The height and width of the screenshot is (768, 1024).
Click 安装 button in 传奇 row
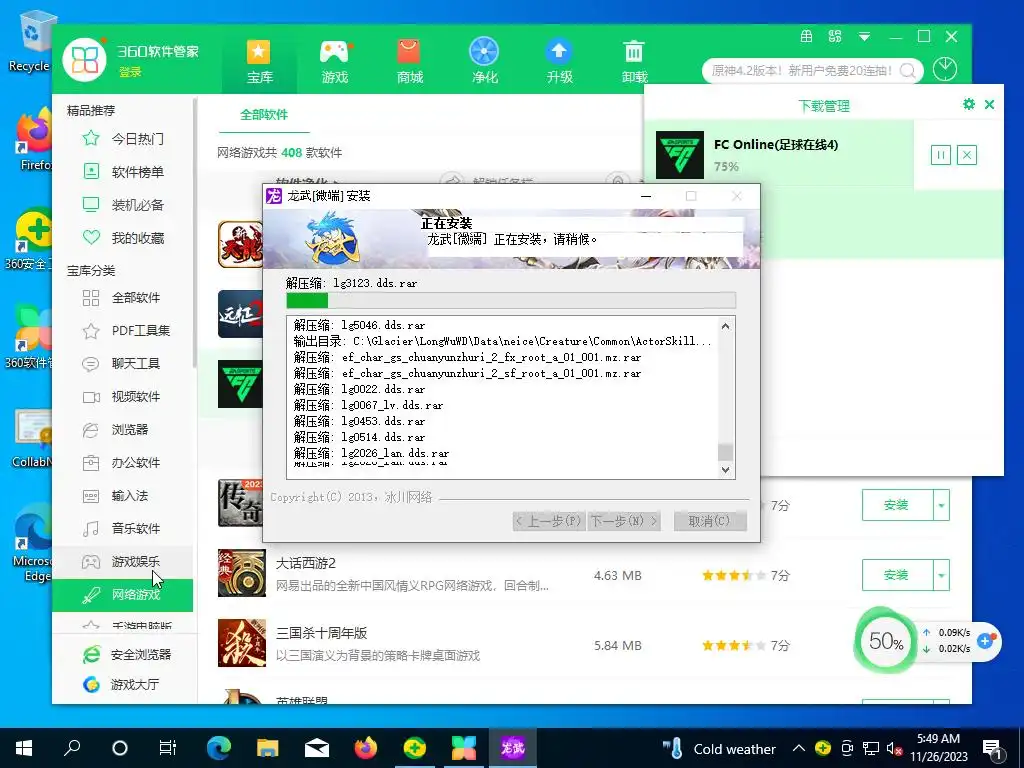pos(897,505)
